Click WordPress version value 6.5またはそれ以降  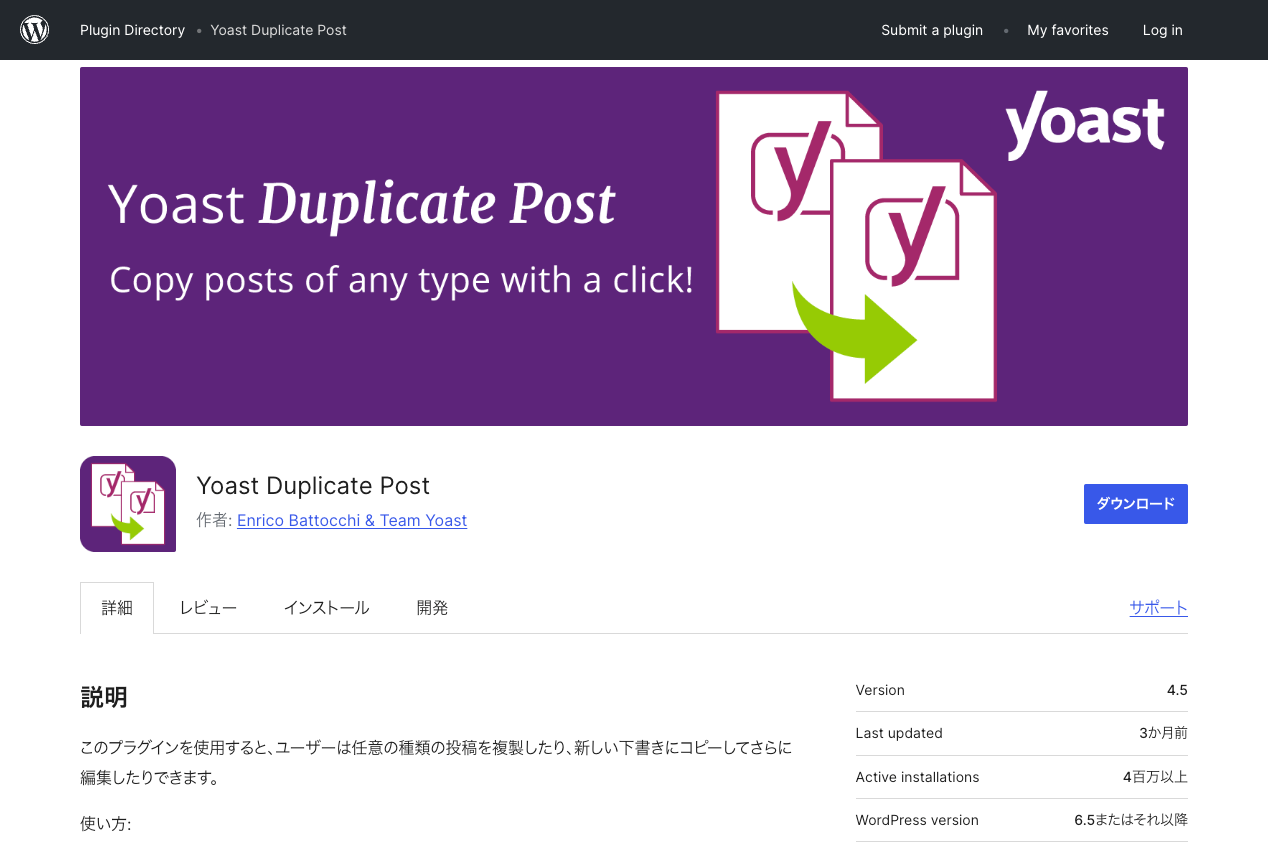coord(1131,820)
